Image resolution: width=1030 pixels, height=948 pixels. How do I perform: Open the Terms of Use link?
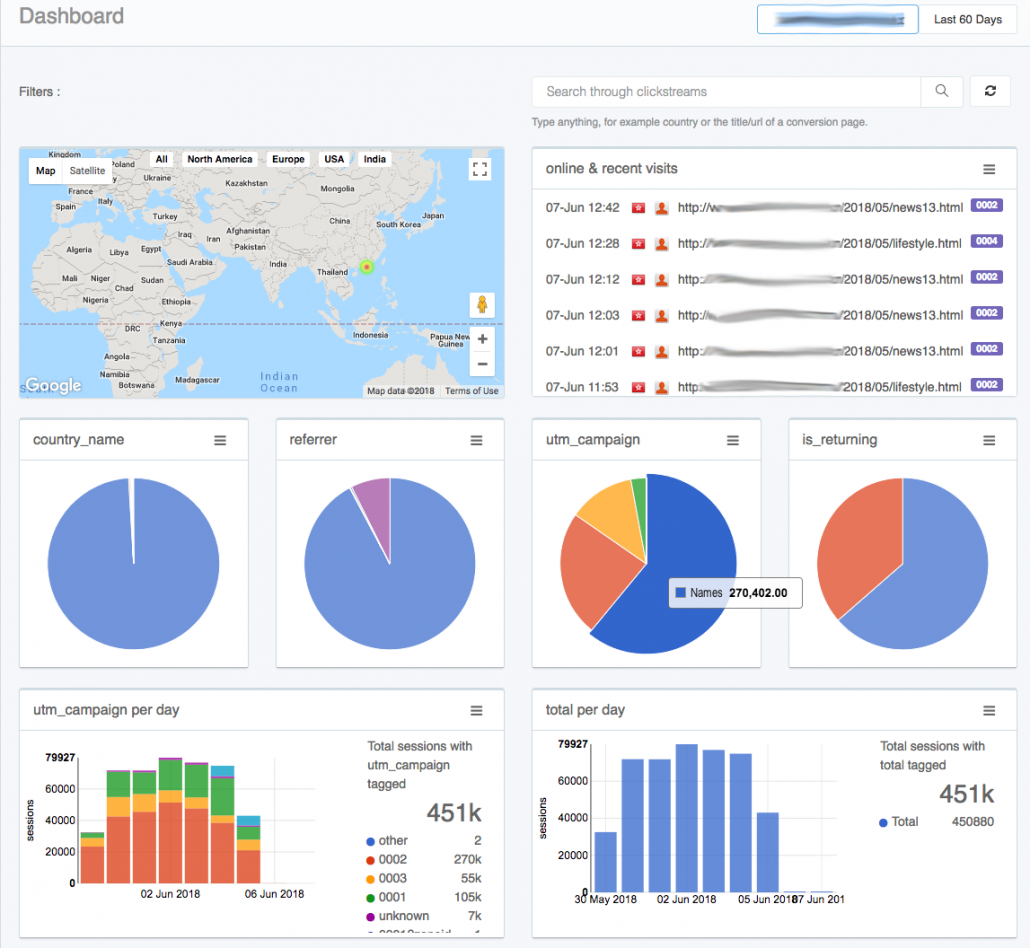471,391
